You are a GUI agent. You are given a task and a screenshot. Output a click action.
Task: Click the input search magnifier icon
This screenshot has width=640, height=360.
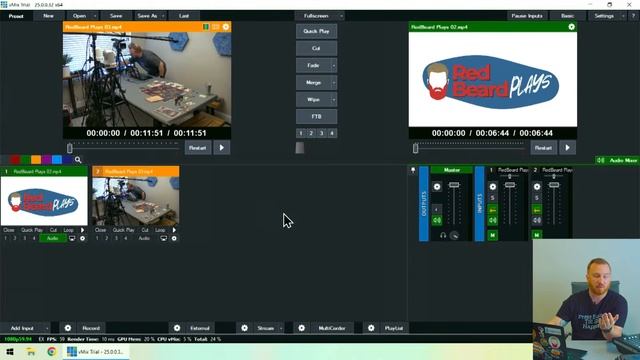tap(78, 160)
